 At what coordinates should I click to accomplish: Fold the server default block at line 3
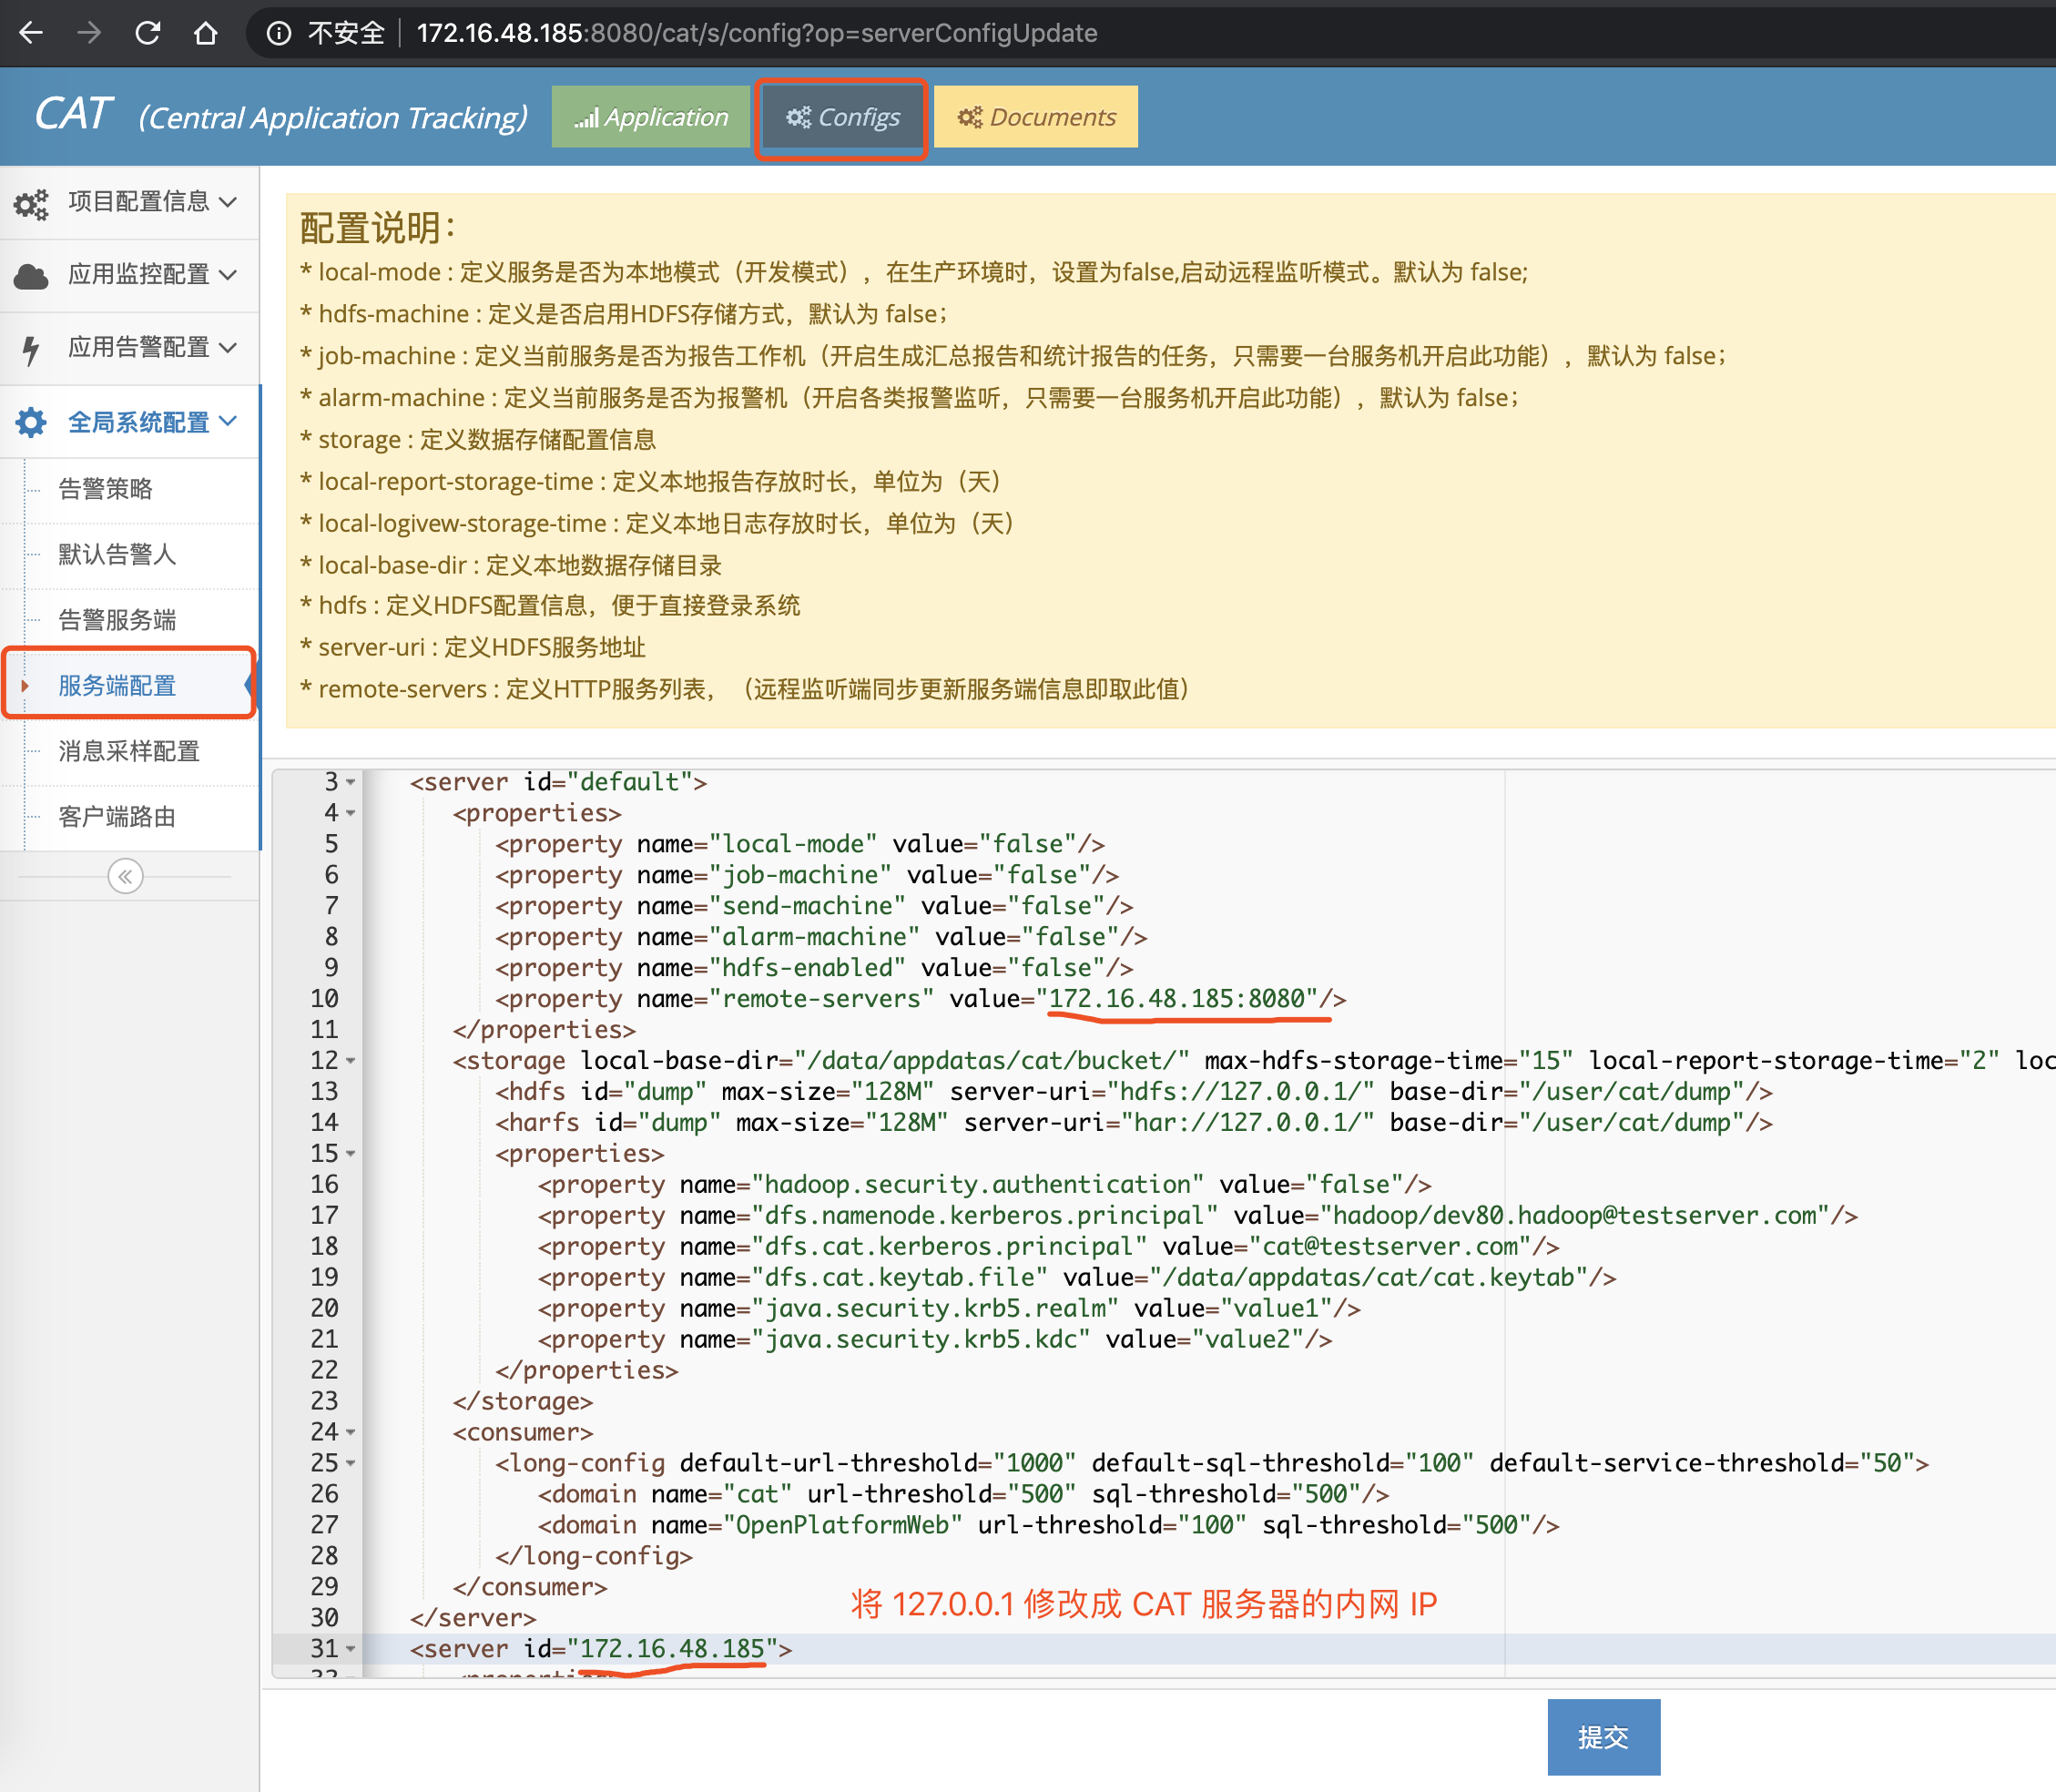pos(351,782)
